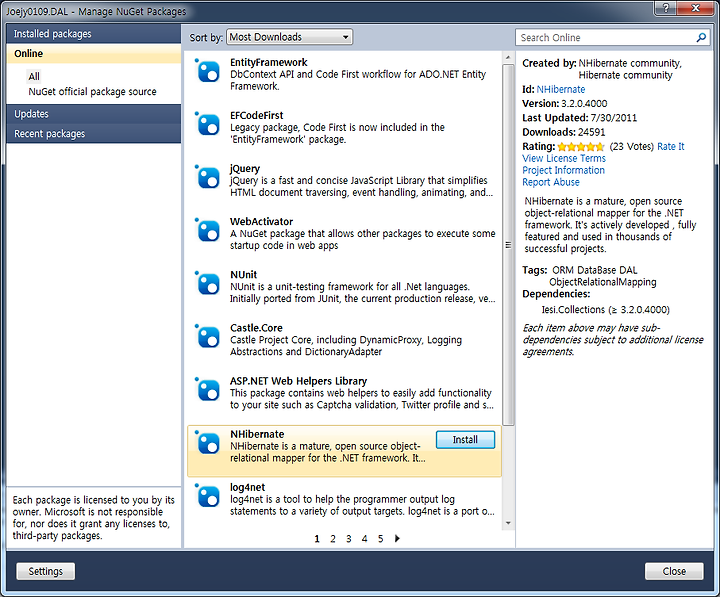Viewport: 720px width, 597px height.
Task: Click the search magnifier icon
Action: click(701, 38)
